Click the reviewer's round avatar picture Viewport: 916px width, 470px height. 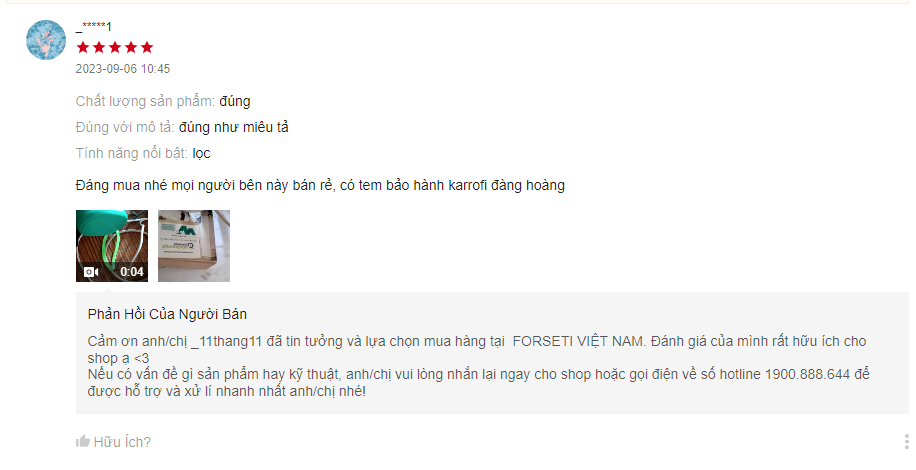(46, 40)
